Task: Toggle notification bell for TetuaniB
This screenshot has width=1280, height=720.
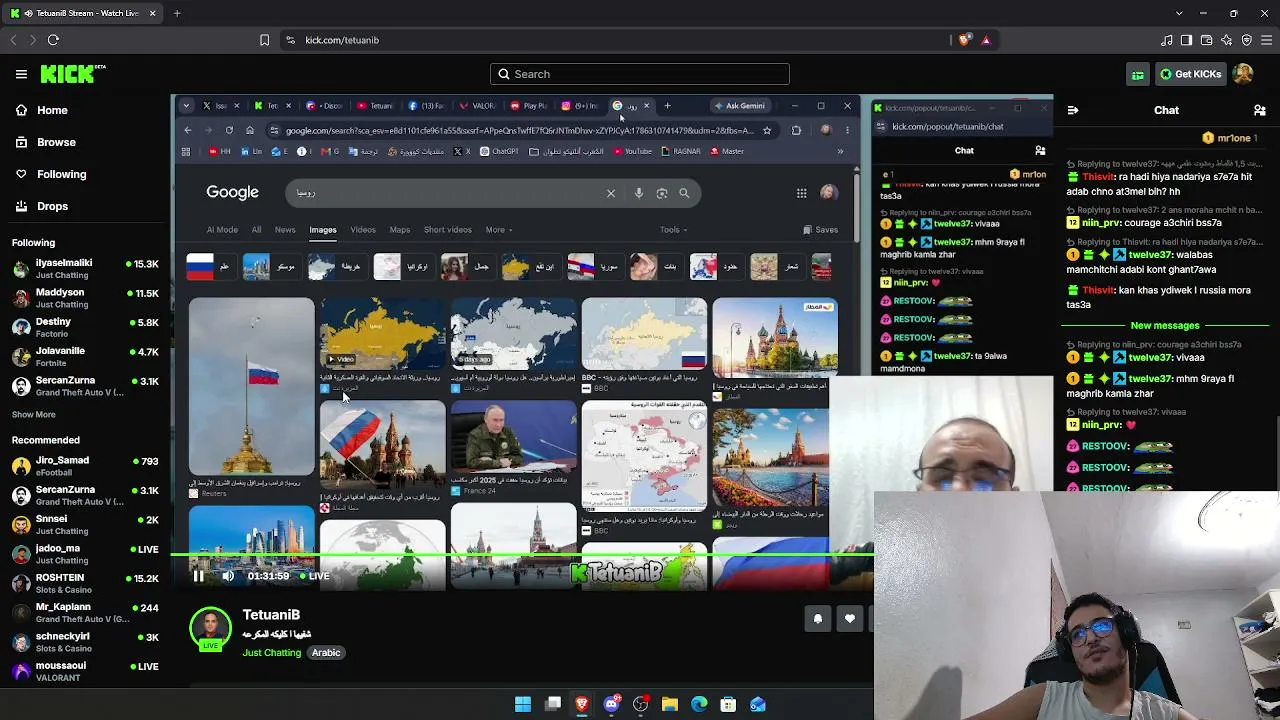Action: [x=818, y=619]
